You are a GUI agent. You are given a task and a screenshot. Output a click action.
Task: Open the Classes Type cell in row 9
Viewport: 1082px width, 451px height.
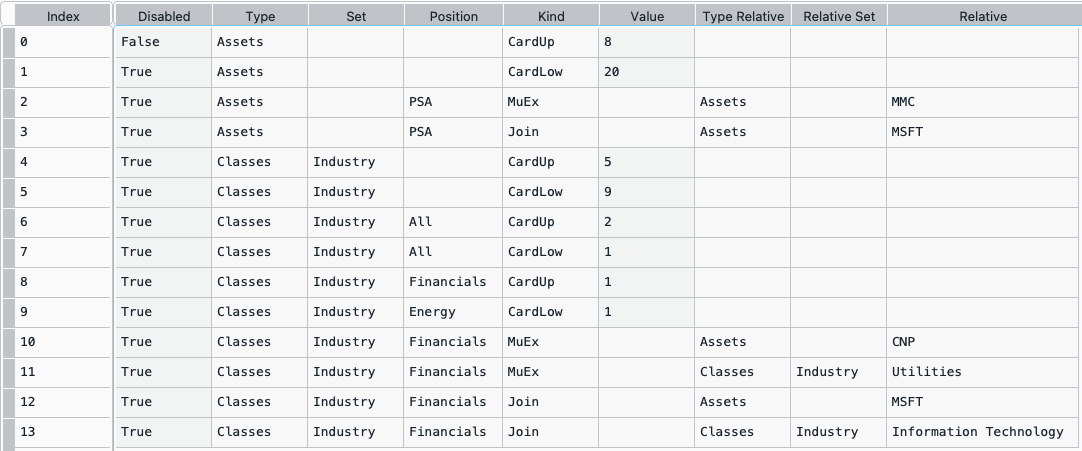(x=259, y=312)
